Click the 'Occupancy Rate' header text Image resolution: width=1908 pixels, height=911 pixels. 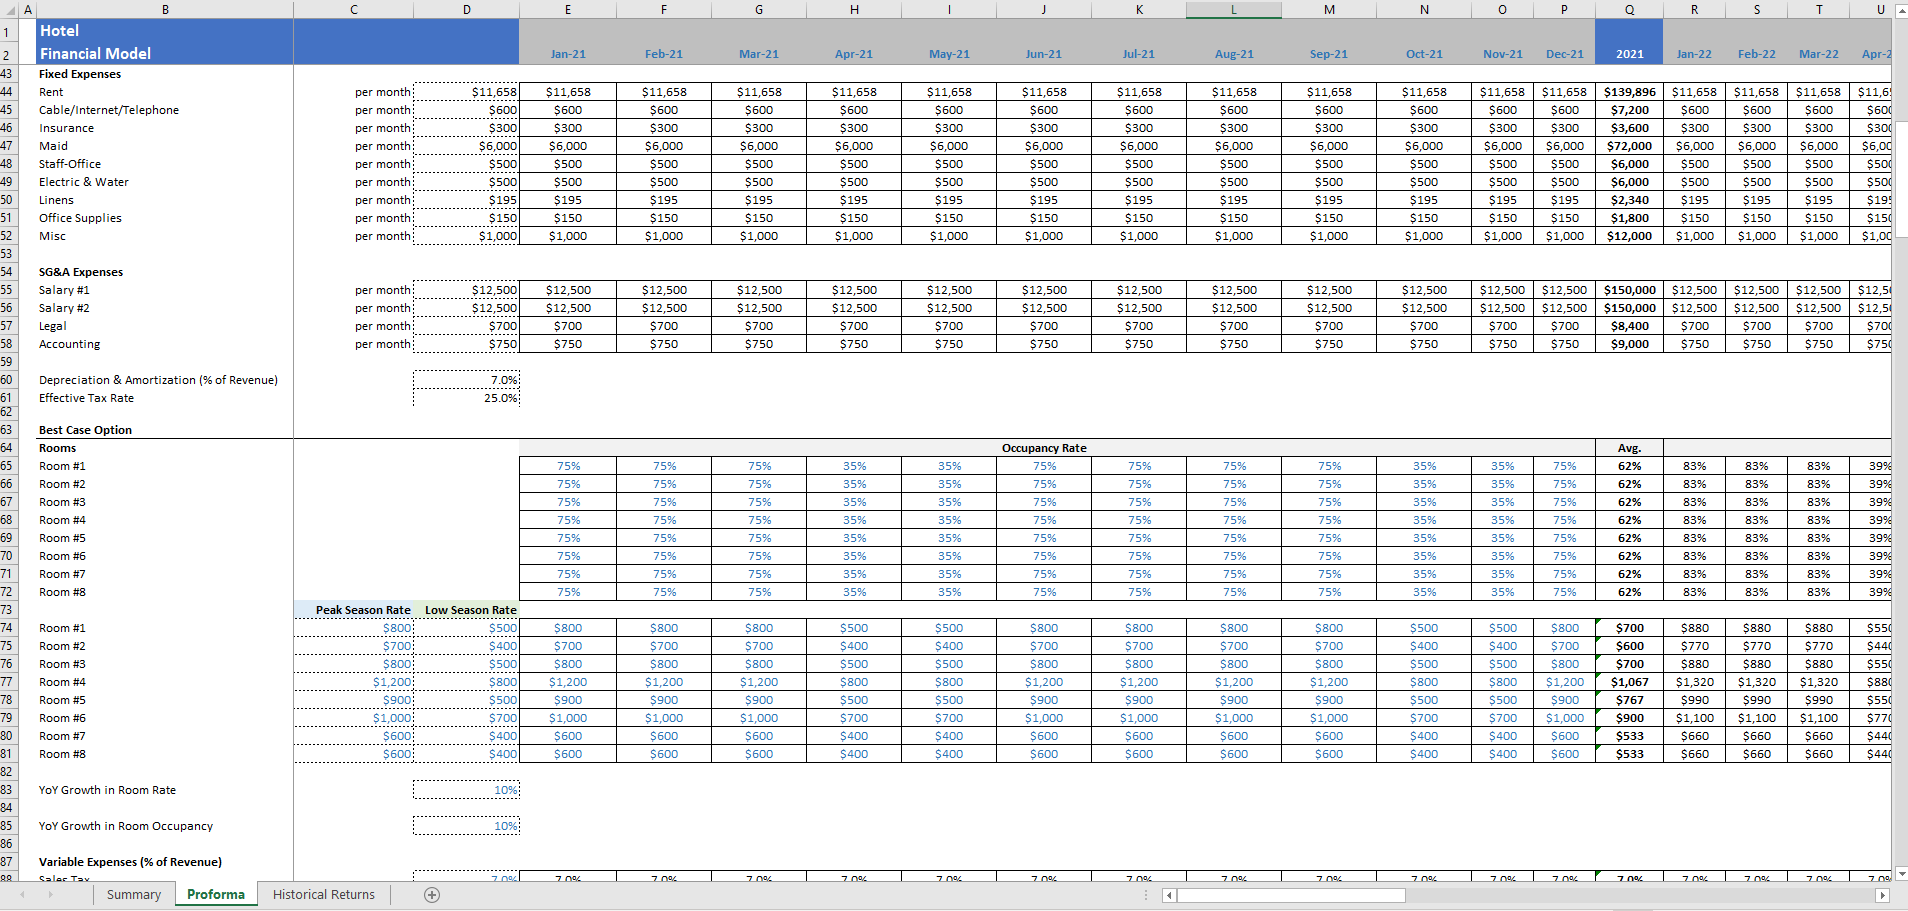tap(1044, 448)
